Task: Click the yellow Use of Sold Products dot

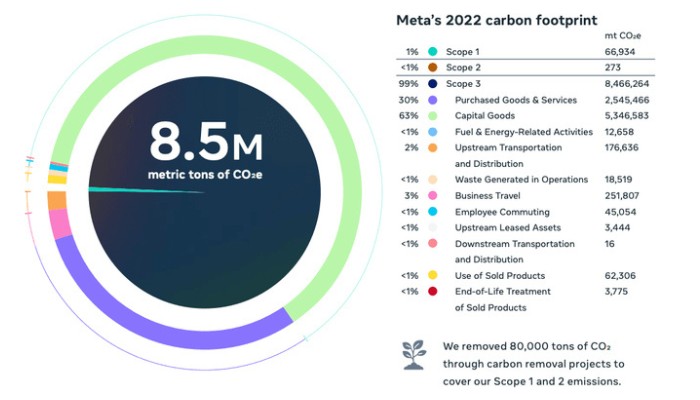Action: 433,275
